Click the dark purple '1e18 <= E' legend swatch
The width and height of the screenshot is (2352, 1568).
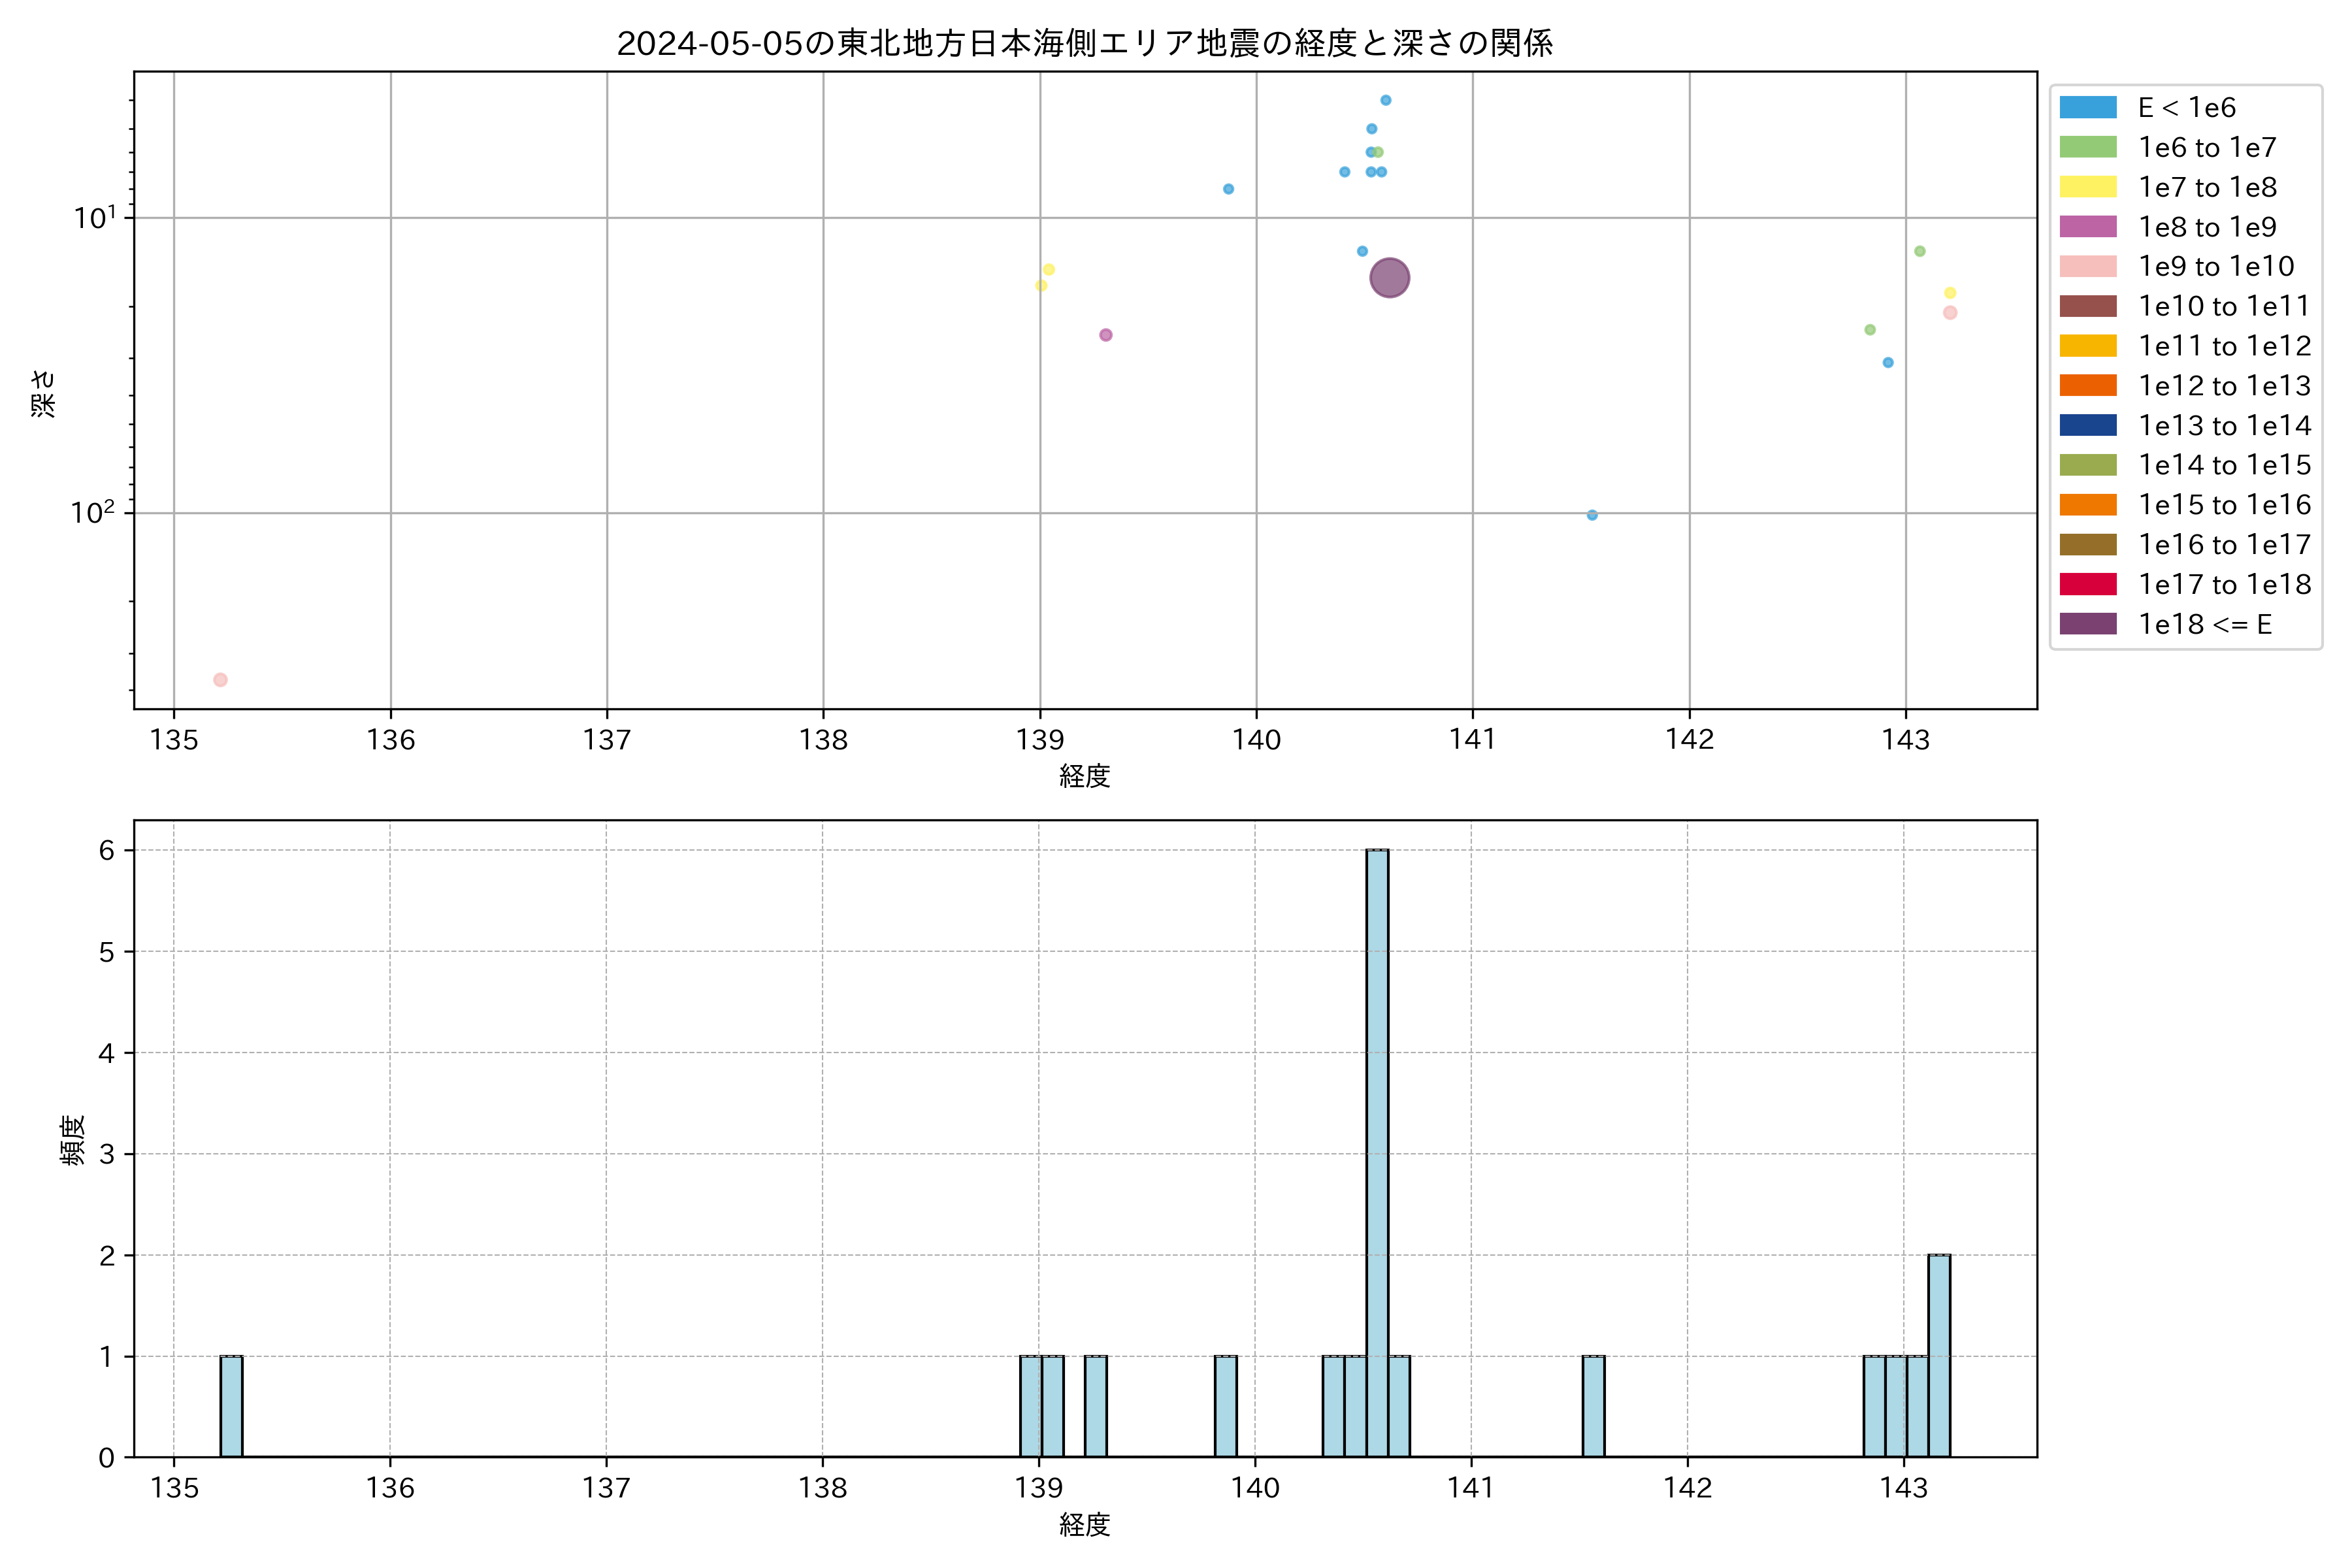click(x=2088, y=624)
